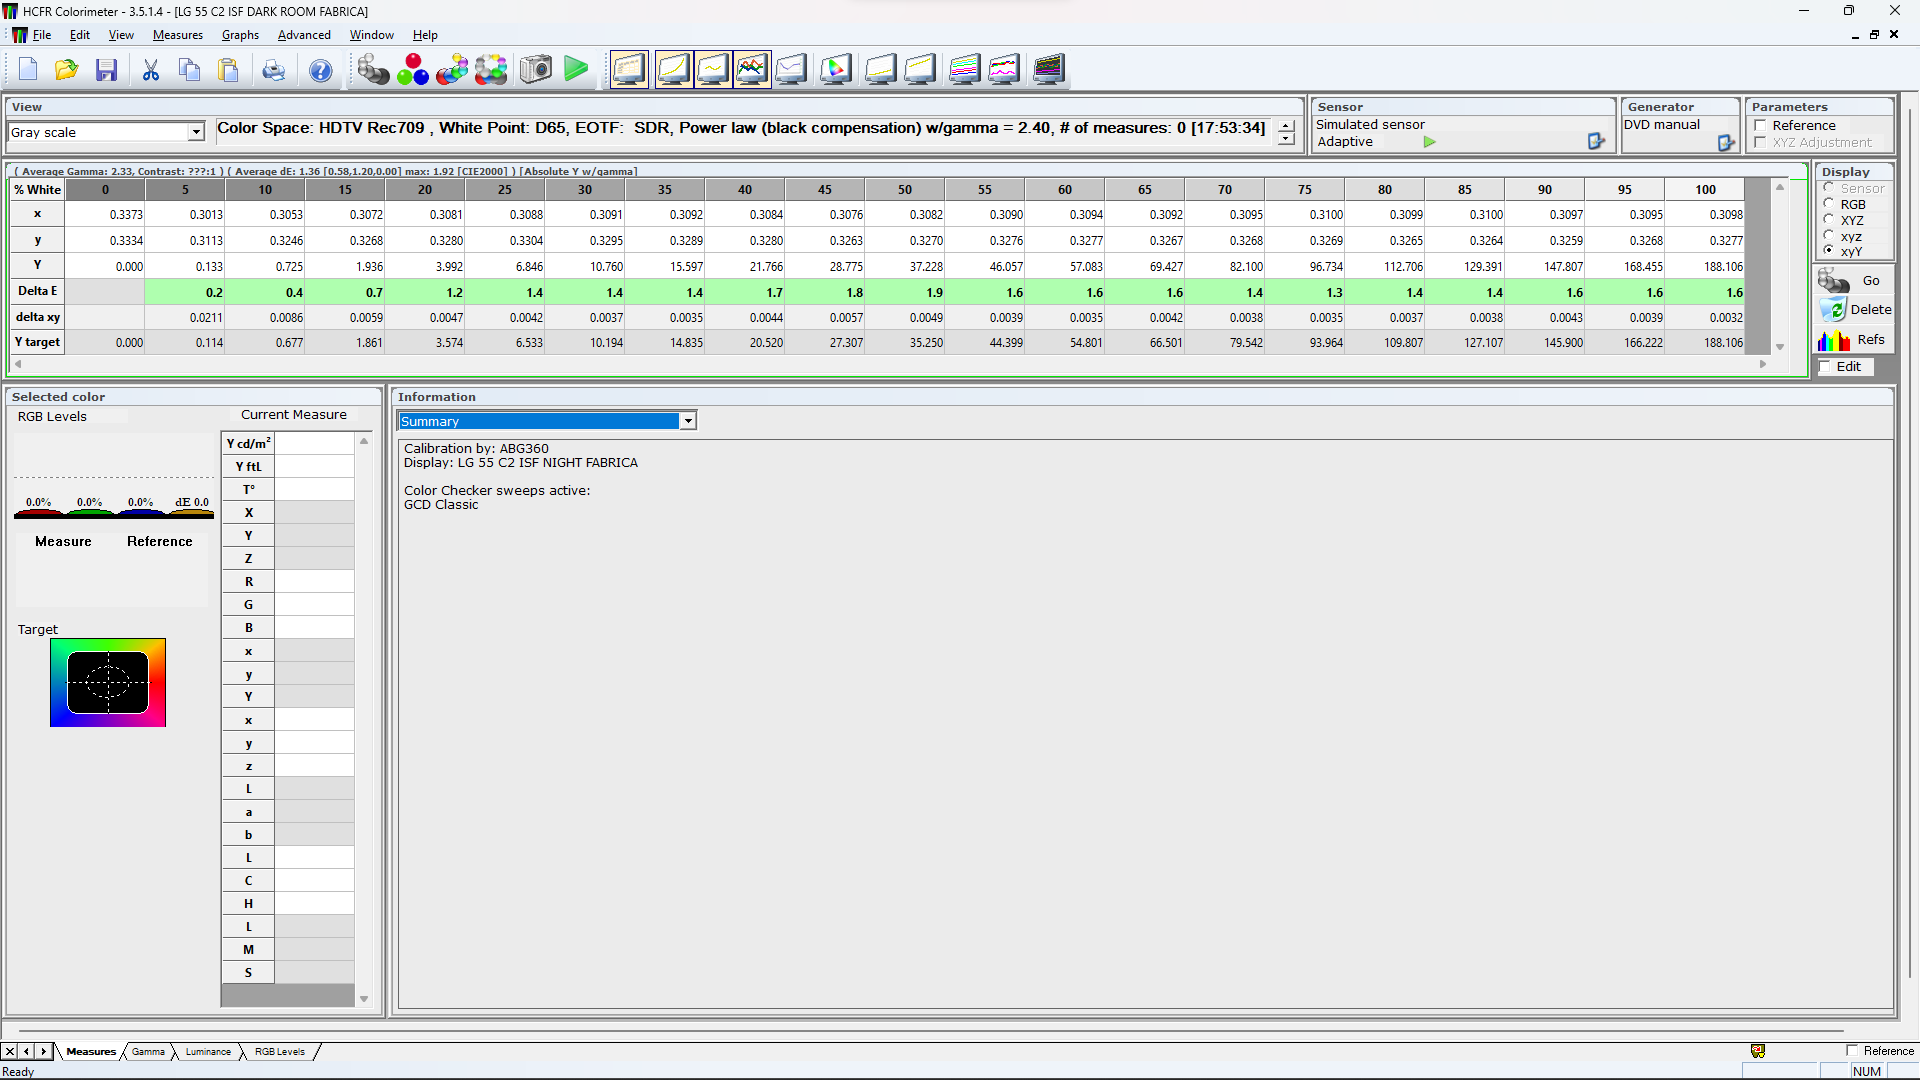Open the Summary information dropdown
Image resolution: width=1920 pixels, height=1080 pixels.
click(688, 421)
